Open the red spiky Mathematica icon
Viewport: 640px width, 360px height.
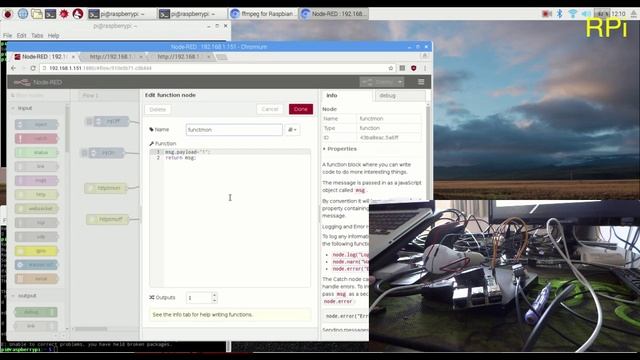pos(64,14)
